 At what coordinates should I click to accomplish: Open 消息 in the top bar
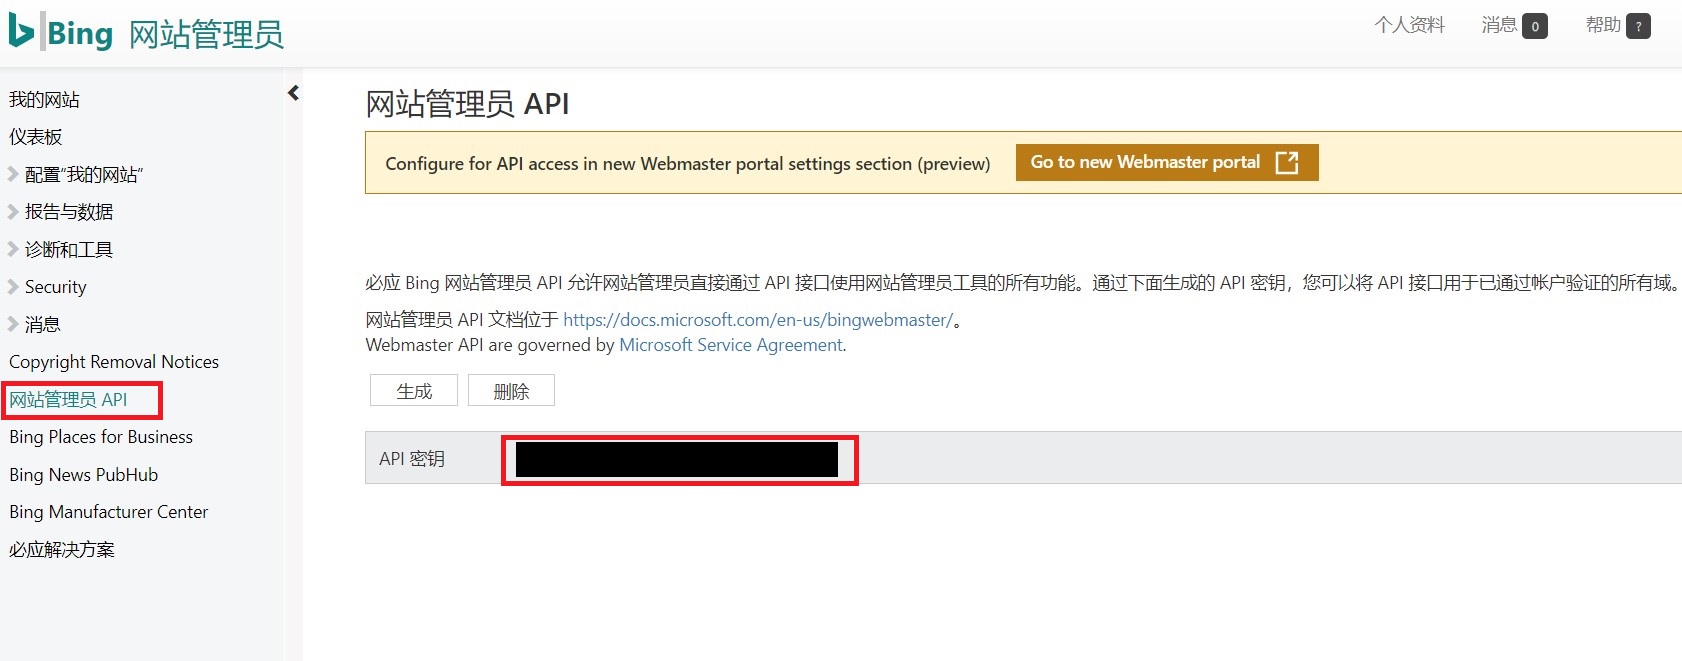click(1499, 25)
